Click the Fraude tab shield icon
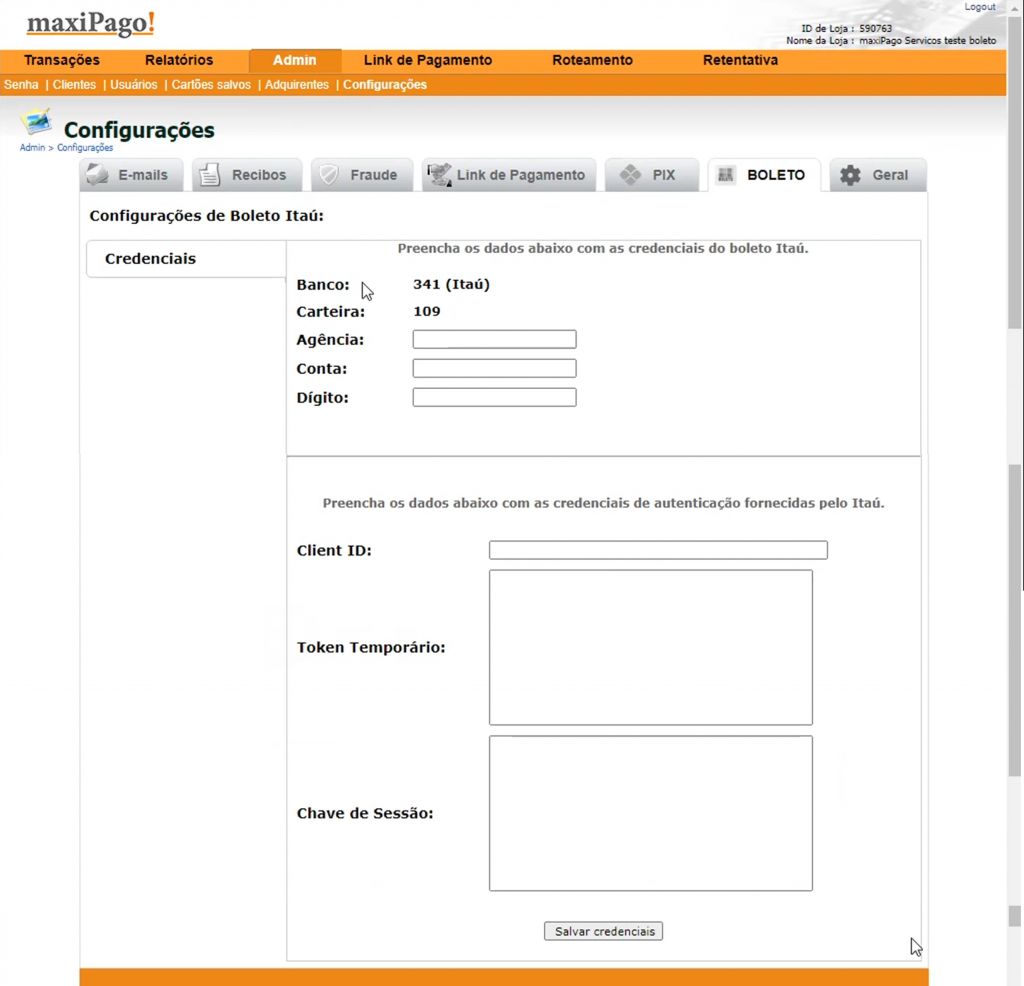The width and height of the screenshot is (1024, 986). click(329, 175)
